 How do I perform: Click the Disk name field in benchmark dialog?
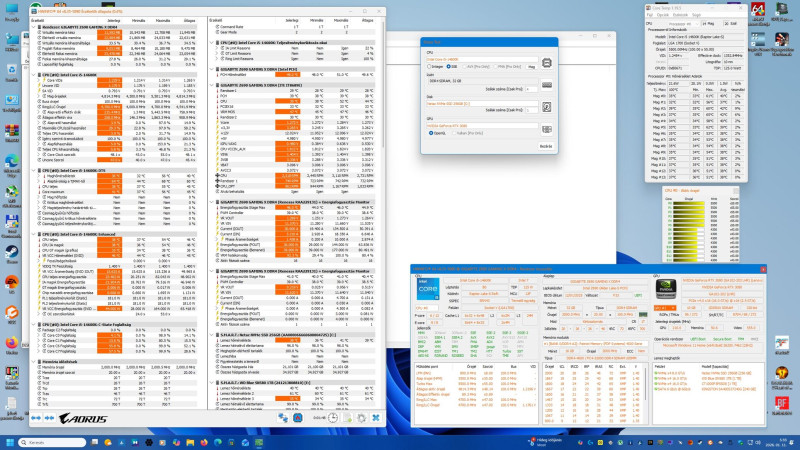pyautogui.click(x=482, y=104)
